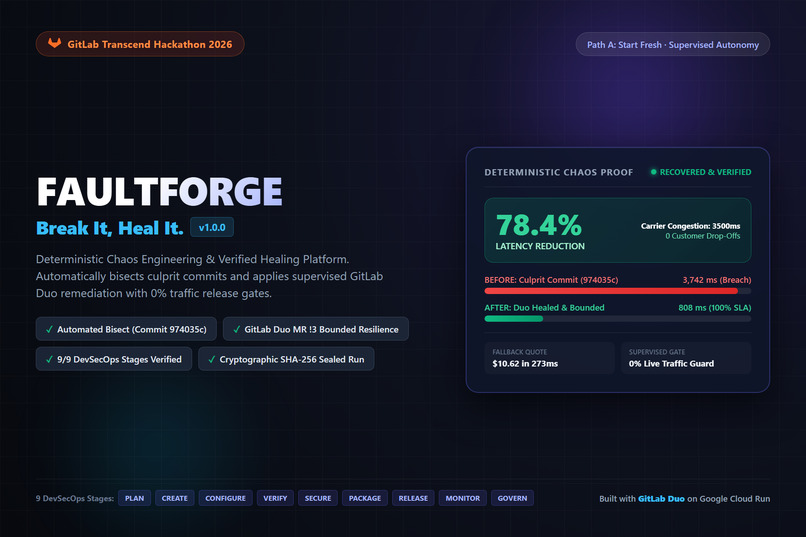Click the on Google Cloud Run footer text

click(x=728, y=498)
